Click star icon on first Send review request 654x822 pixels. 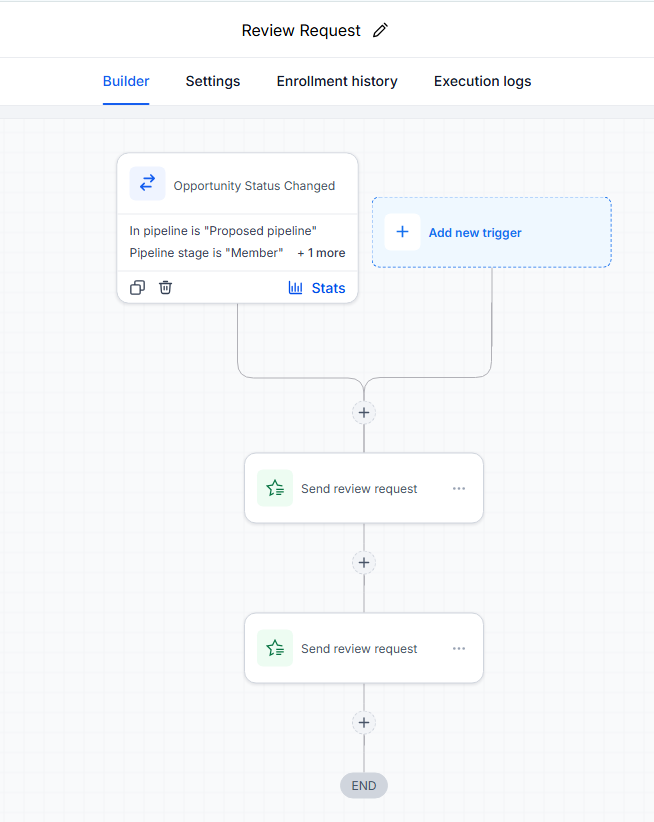click(275, 488)
